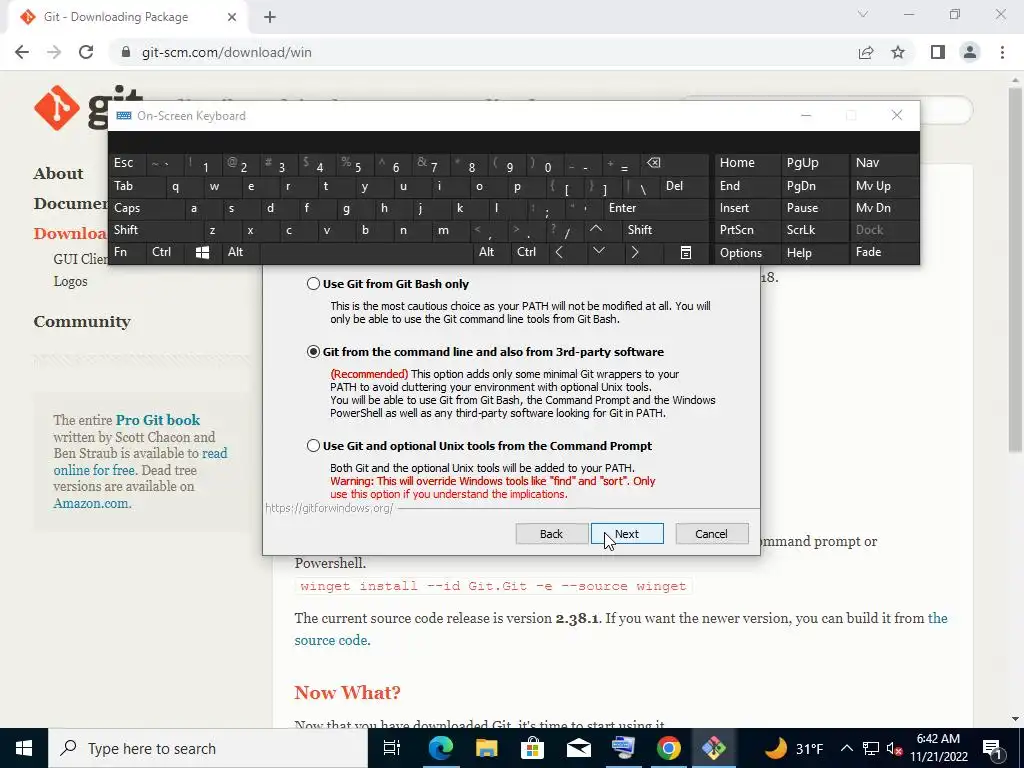Open the About section on git-scm
The width and height of the screenshot is (1024, 768).
[x=59, y=174]
